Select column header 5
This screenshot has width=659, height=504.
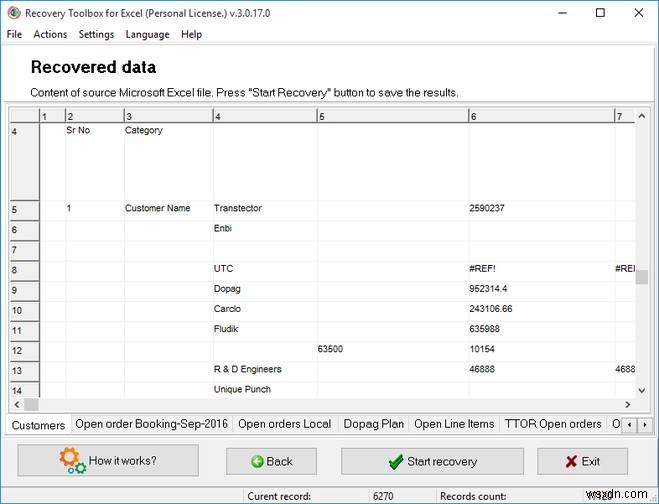[x=393, y=116]
